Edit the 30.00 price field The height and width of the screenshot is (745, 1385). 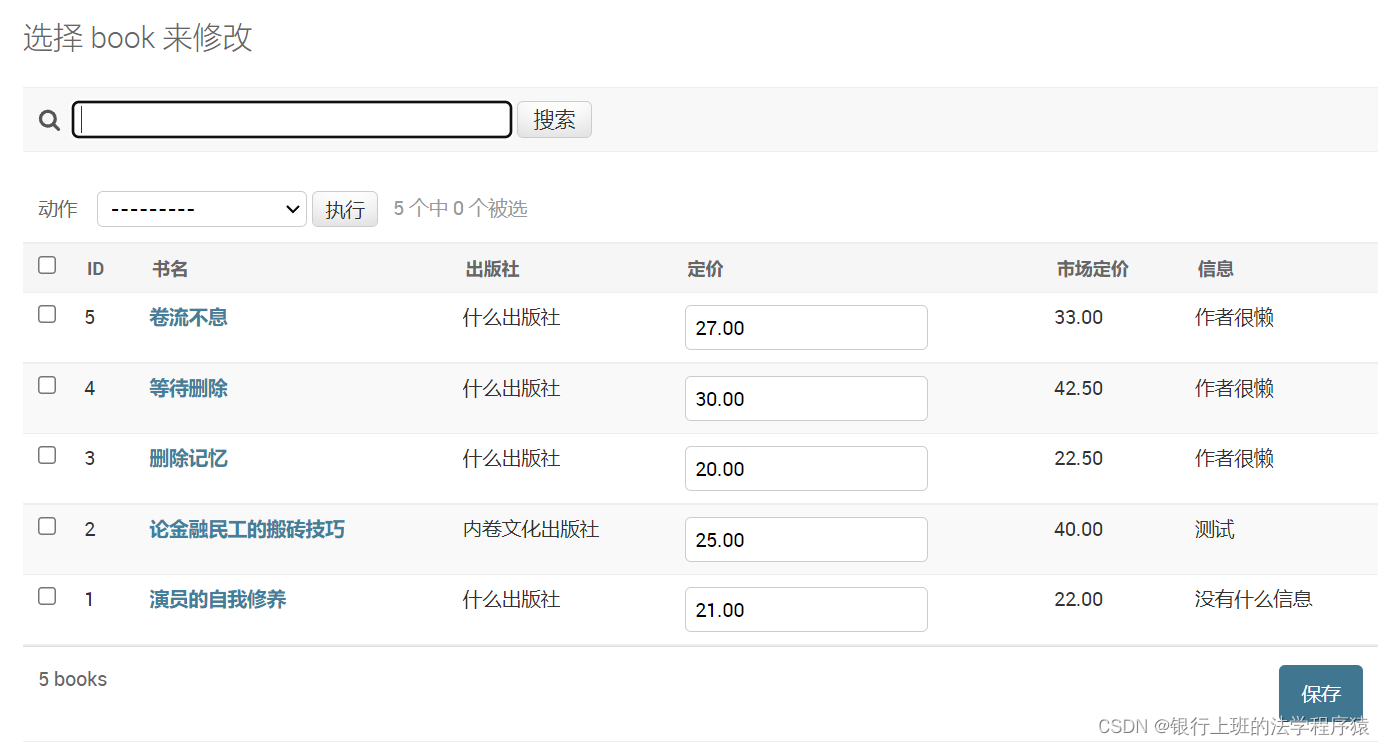[806, 398]
